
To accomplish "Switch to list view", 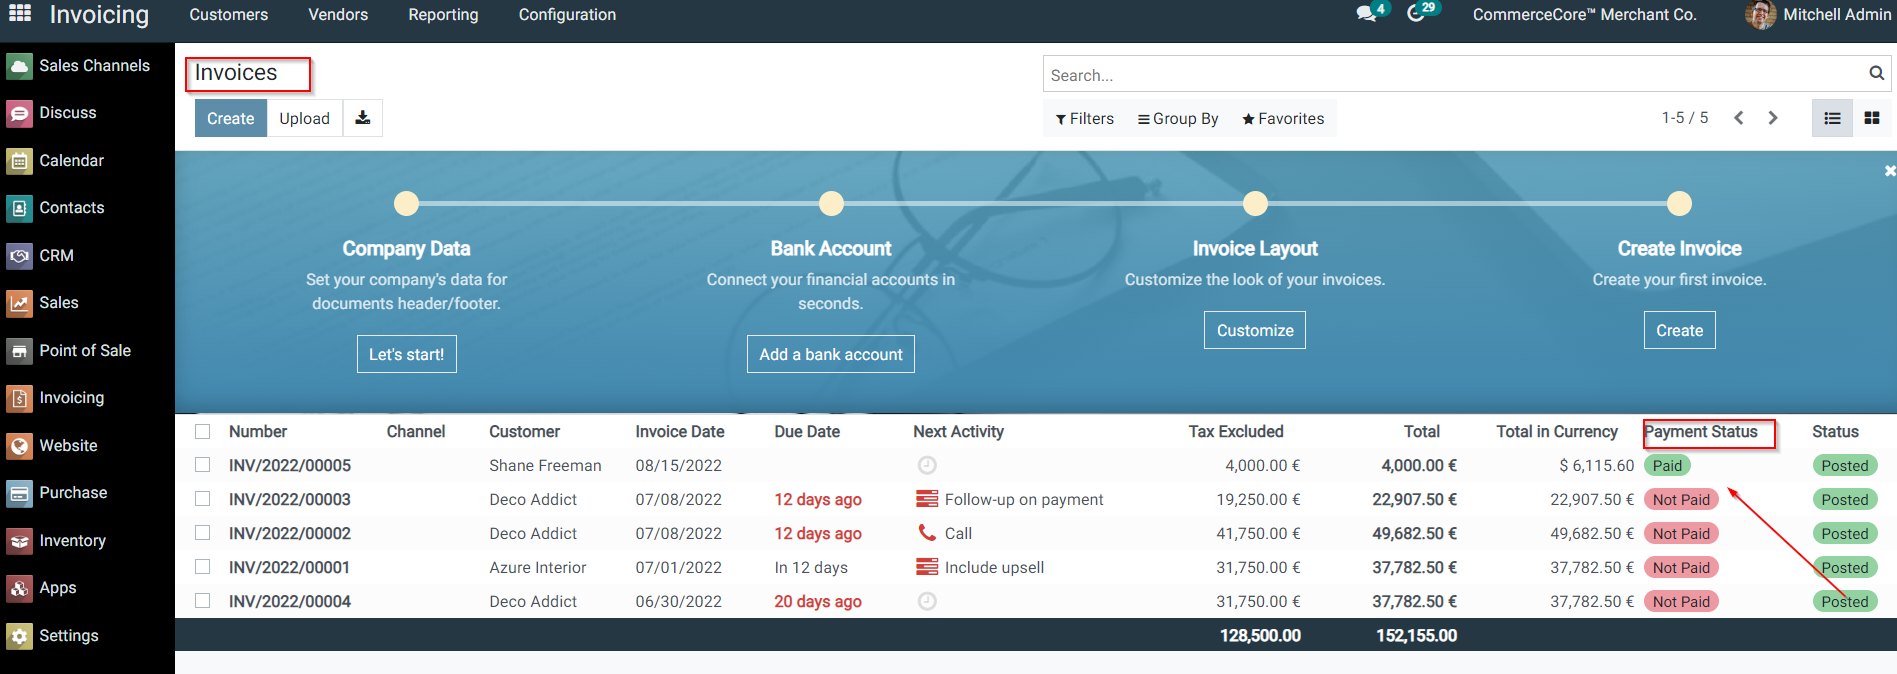I will 1832,118.
